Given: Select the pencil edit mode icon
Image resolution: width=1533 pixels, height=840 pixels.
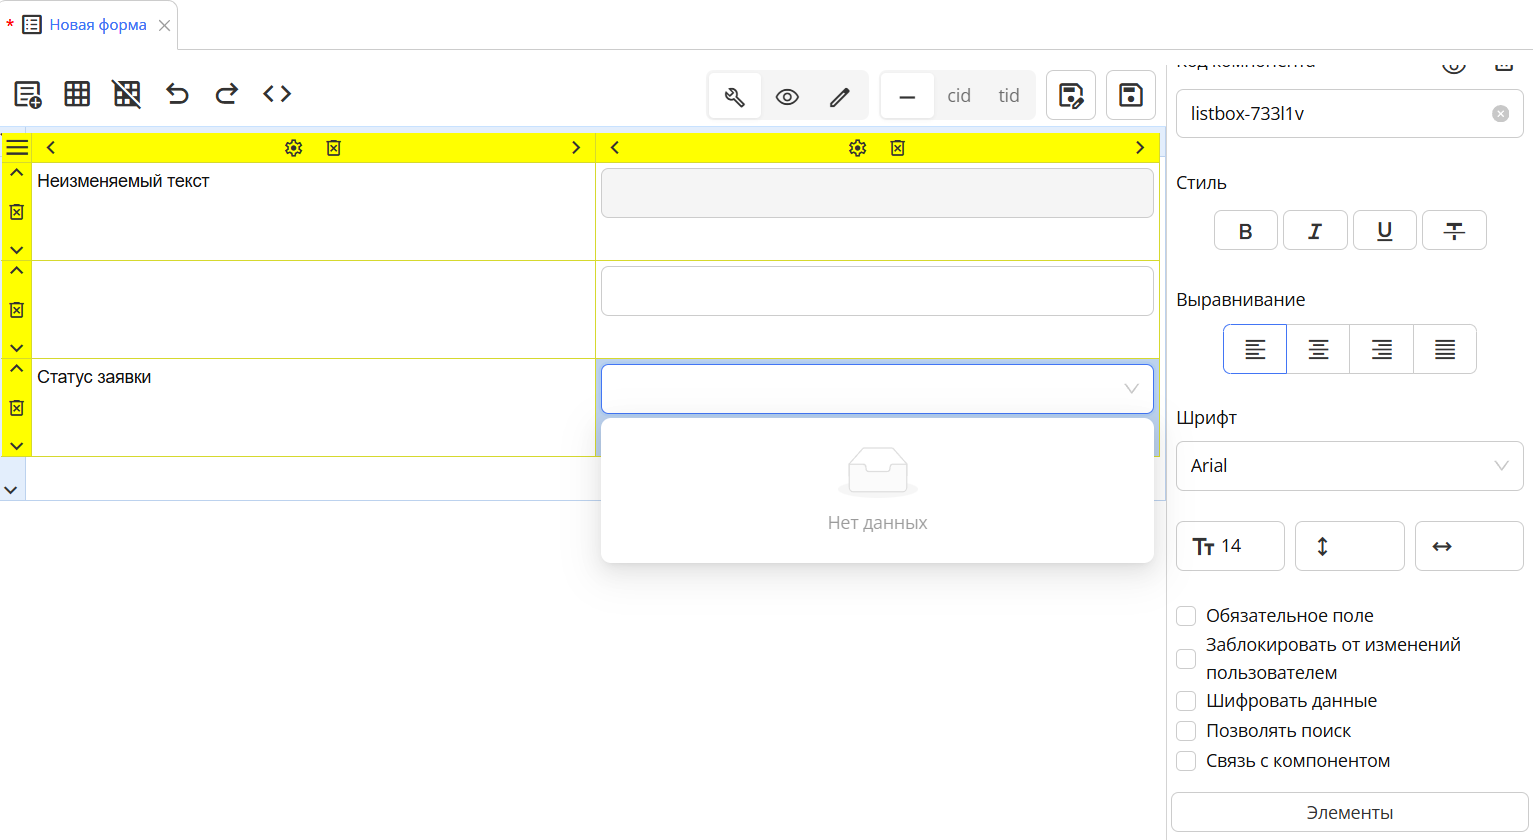Looking at the screenshot, I should tap(840, 95).
